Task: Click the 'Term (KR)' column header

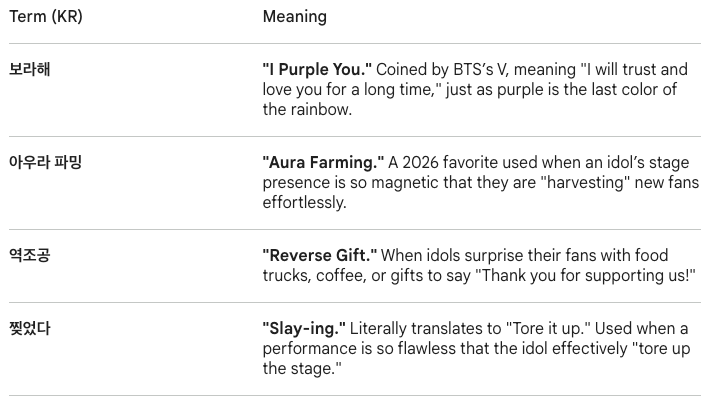Action: click(46, 16)
